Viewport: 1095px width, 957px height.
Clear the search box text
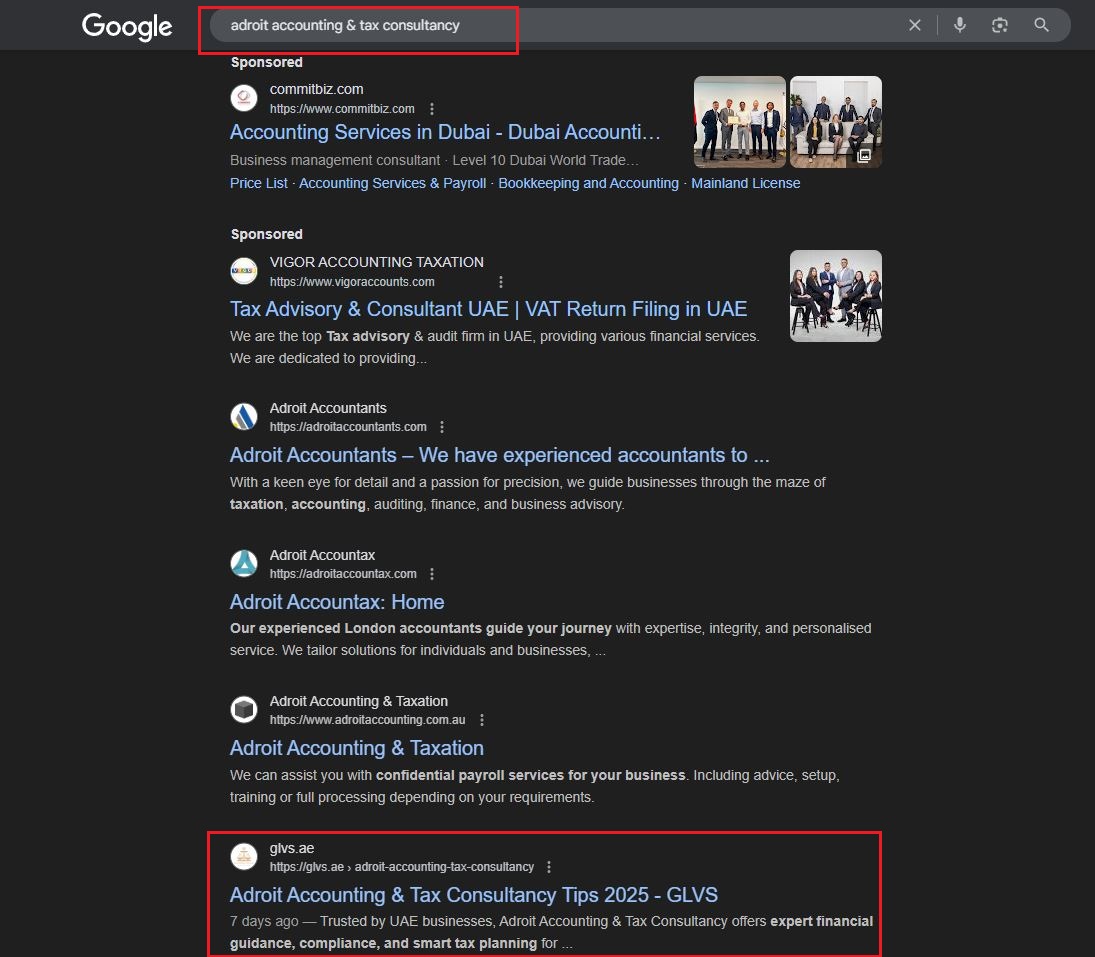914,25
